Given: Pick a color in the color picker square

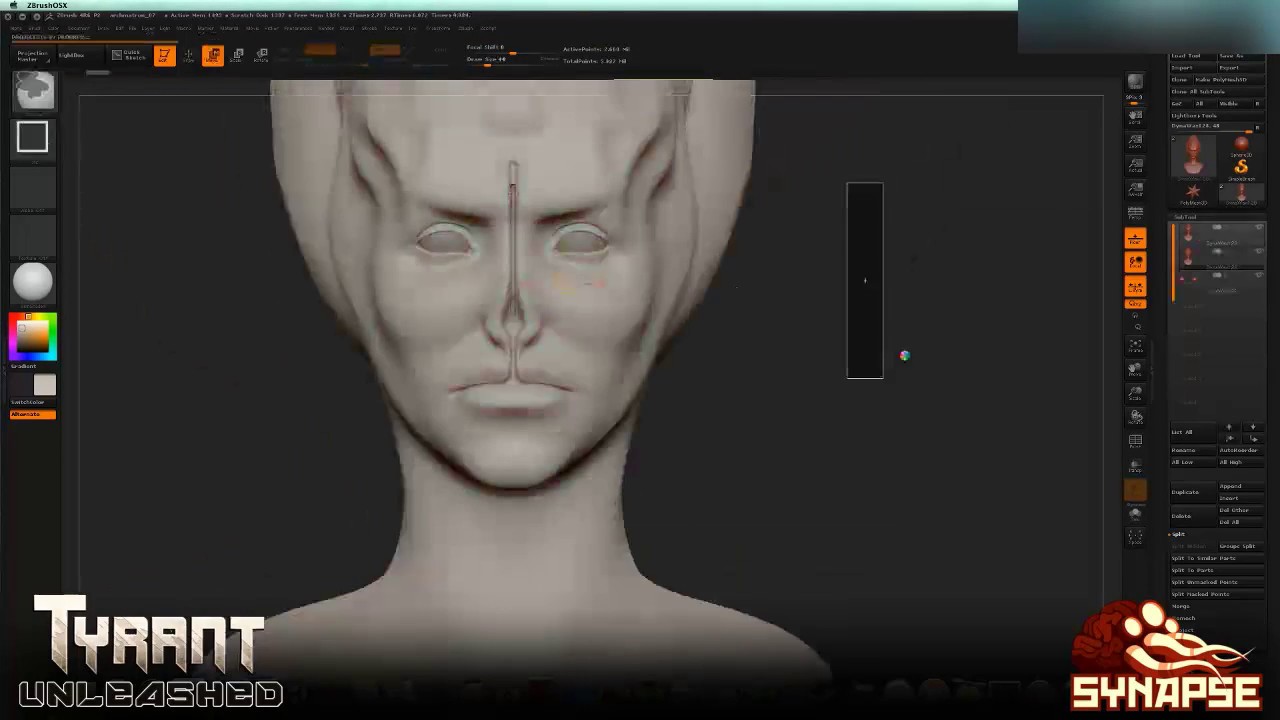Looking at the screenshot, I should click(x=32, y=337).
